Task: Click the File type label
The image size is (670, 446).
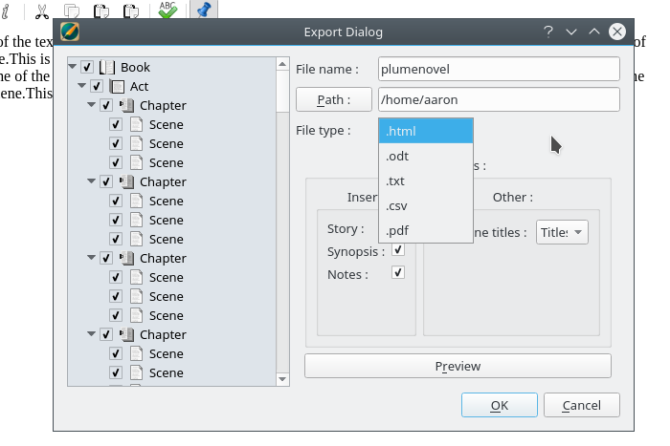Action: pos(323,130)
